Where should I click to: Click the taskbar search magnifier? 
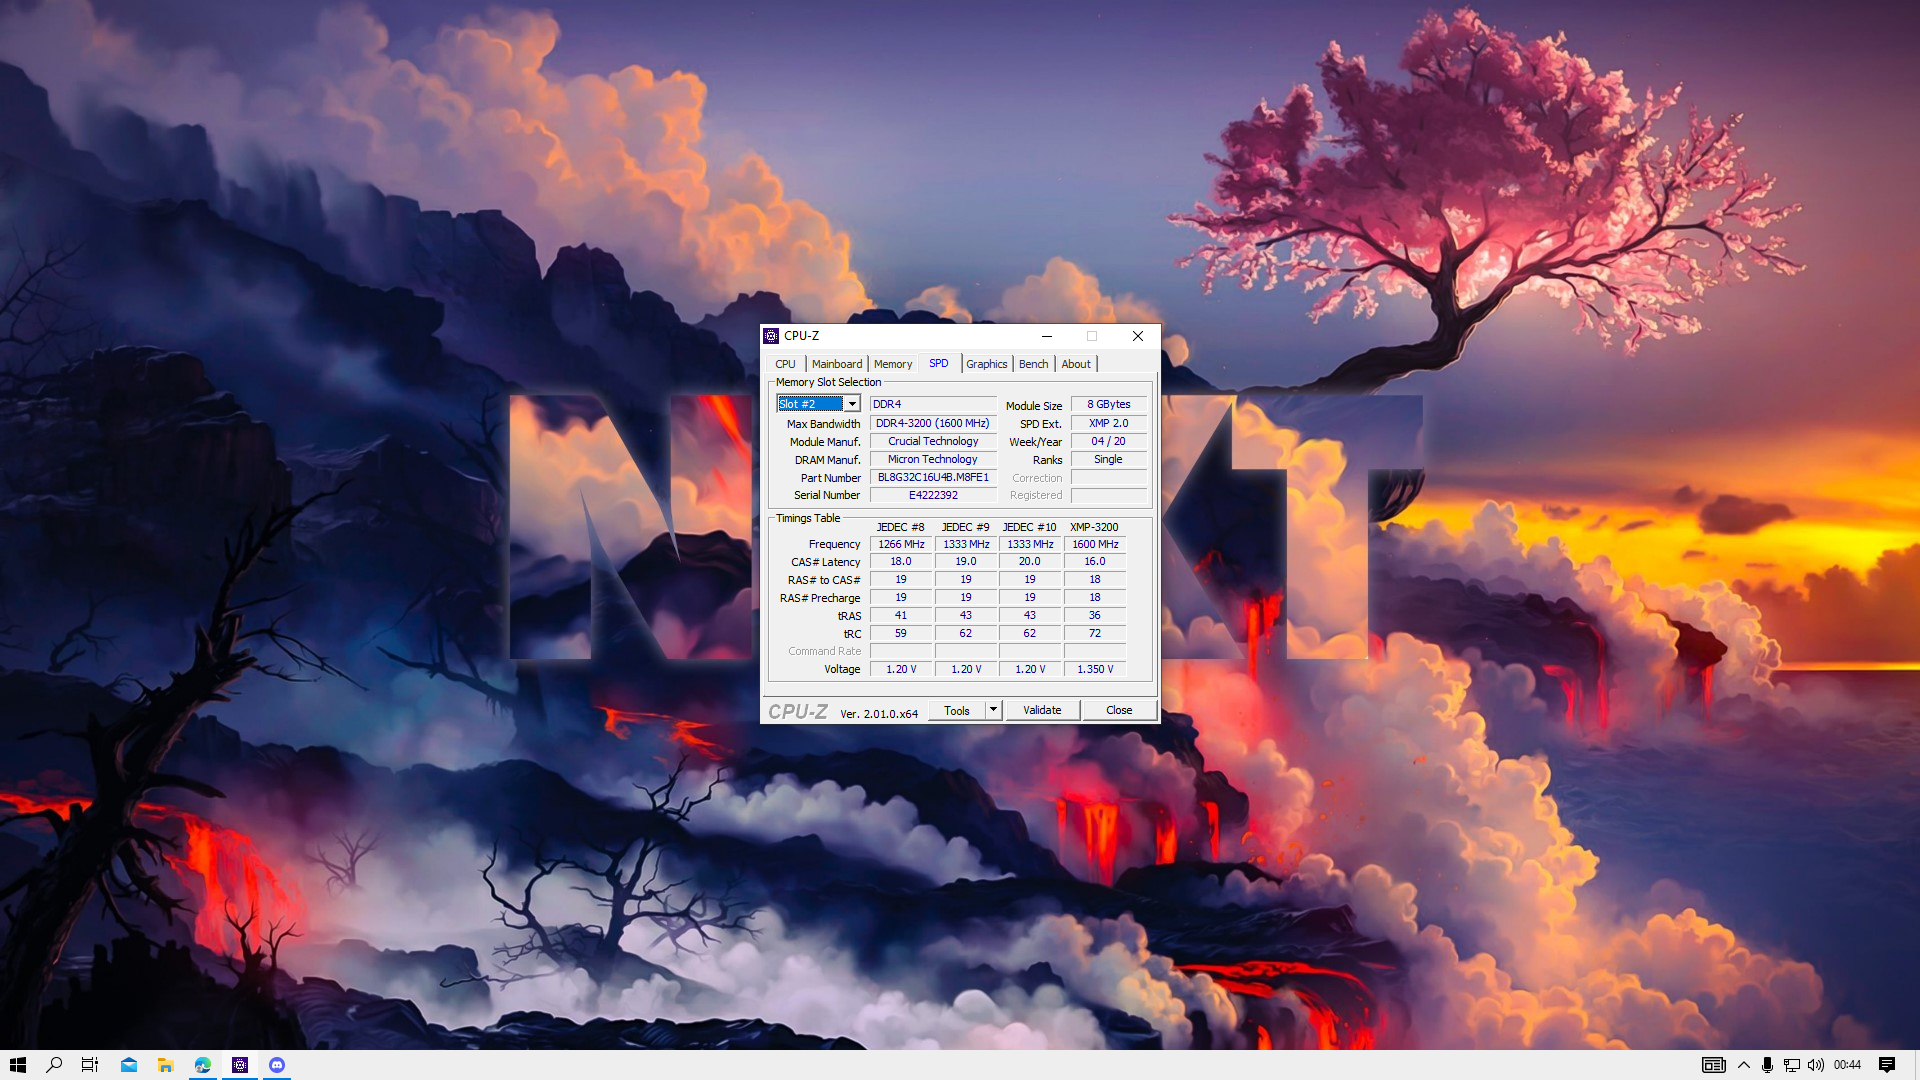tap(55, 1065)
